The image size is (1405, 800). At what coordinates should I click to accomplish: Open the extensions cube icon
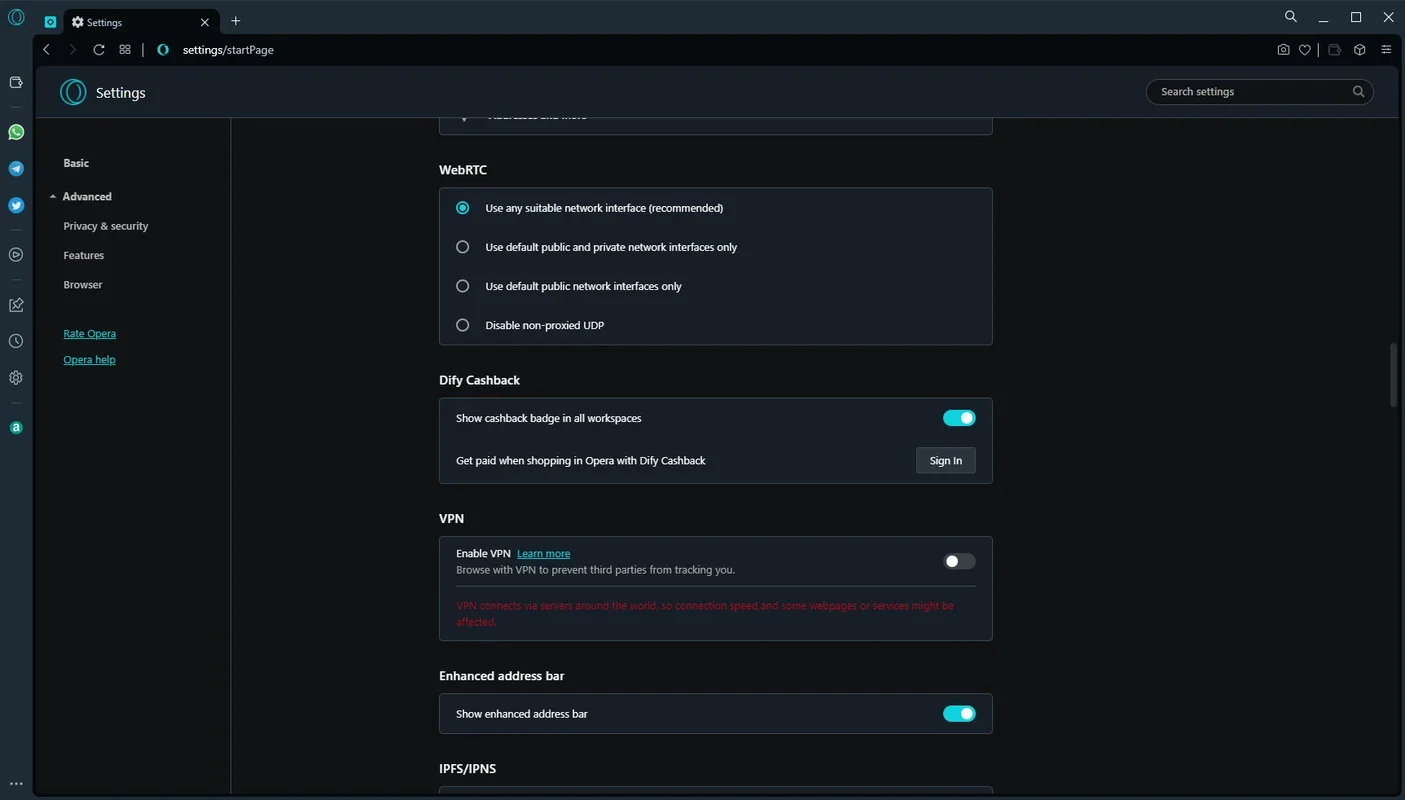click(1360, 49)
